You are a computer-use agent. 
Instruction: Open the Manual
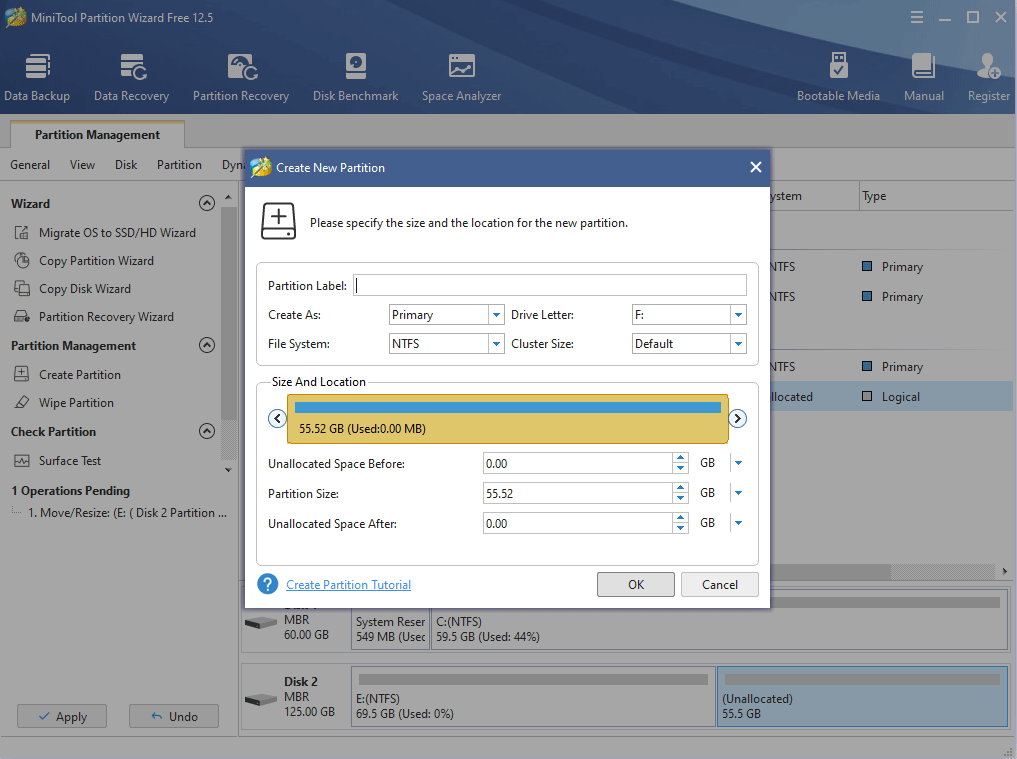pyautogui.click(x=924, y=78)
